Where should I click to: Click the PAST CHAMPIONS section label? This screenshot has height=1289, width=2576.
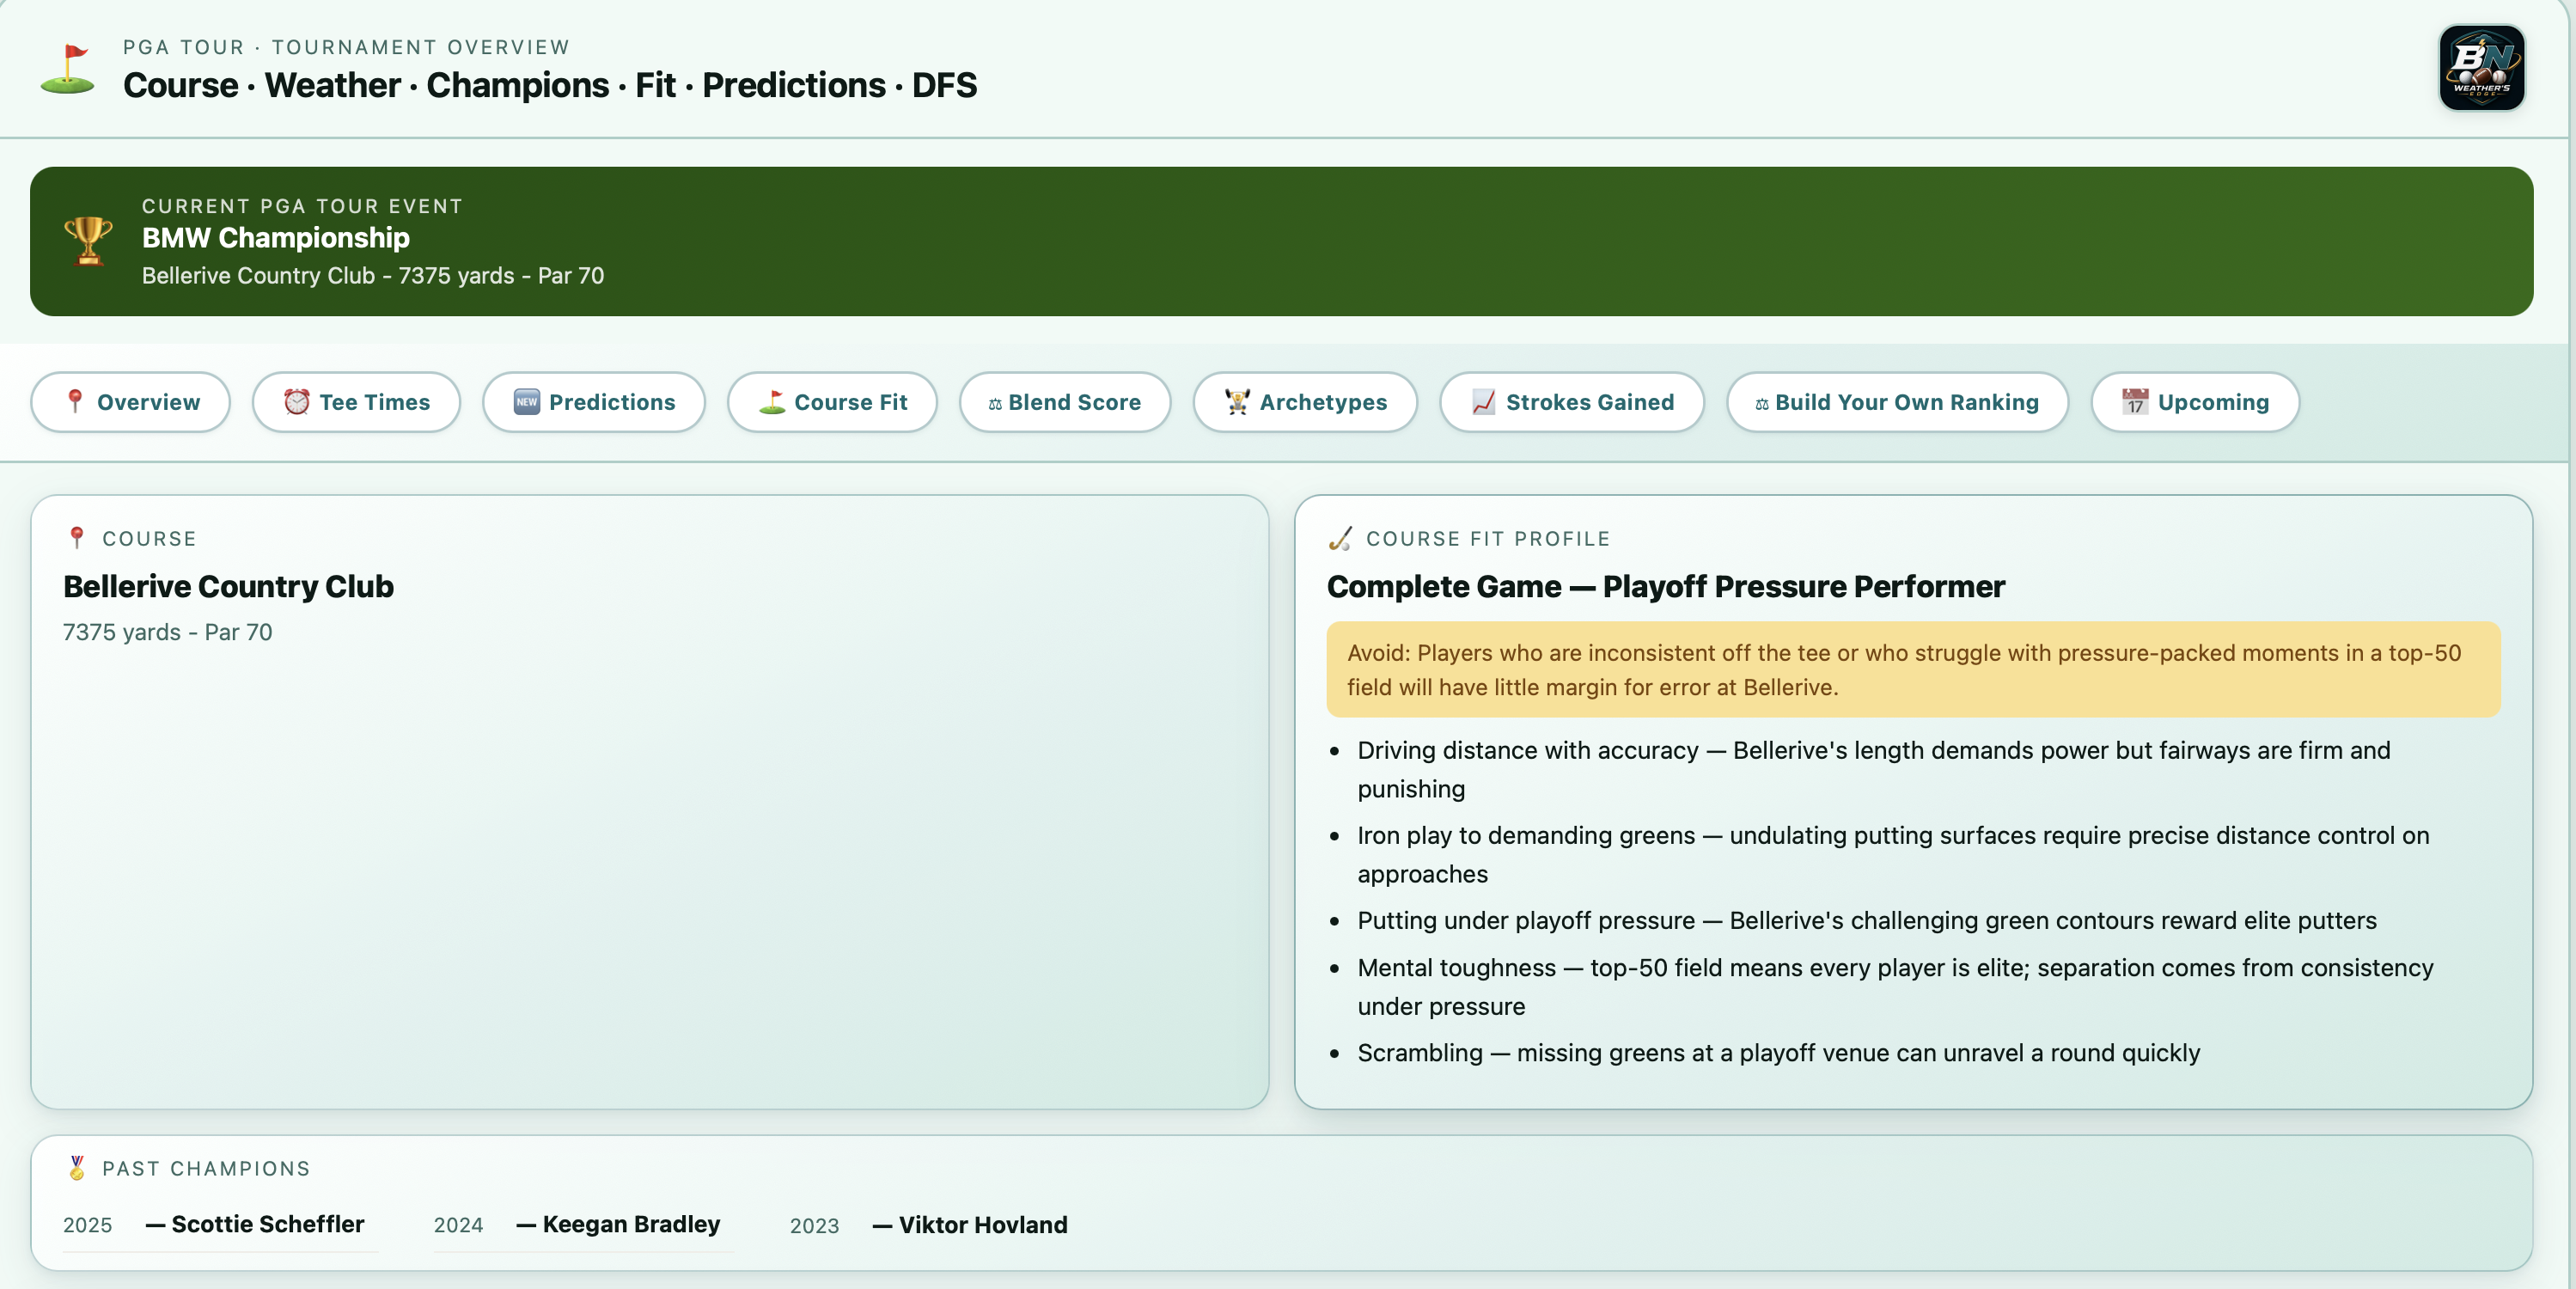coord(206,1168)
